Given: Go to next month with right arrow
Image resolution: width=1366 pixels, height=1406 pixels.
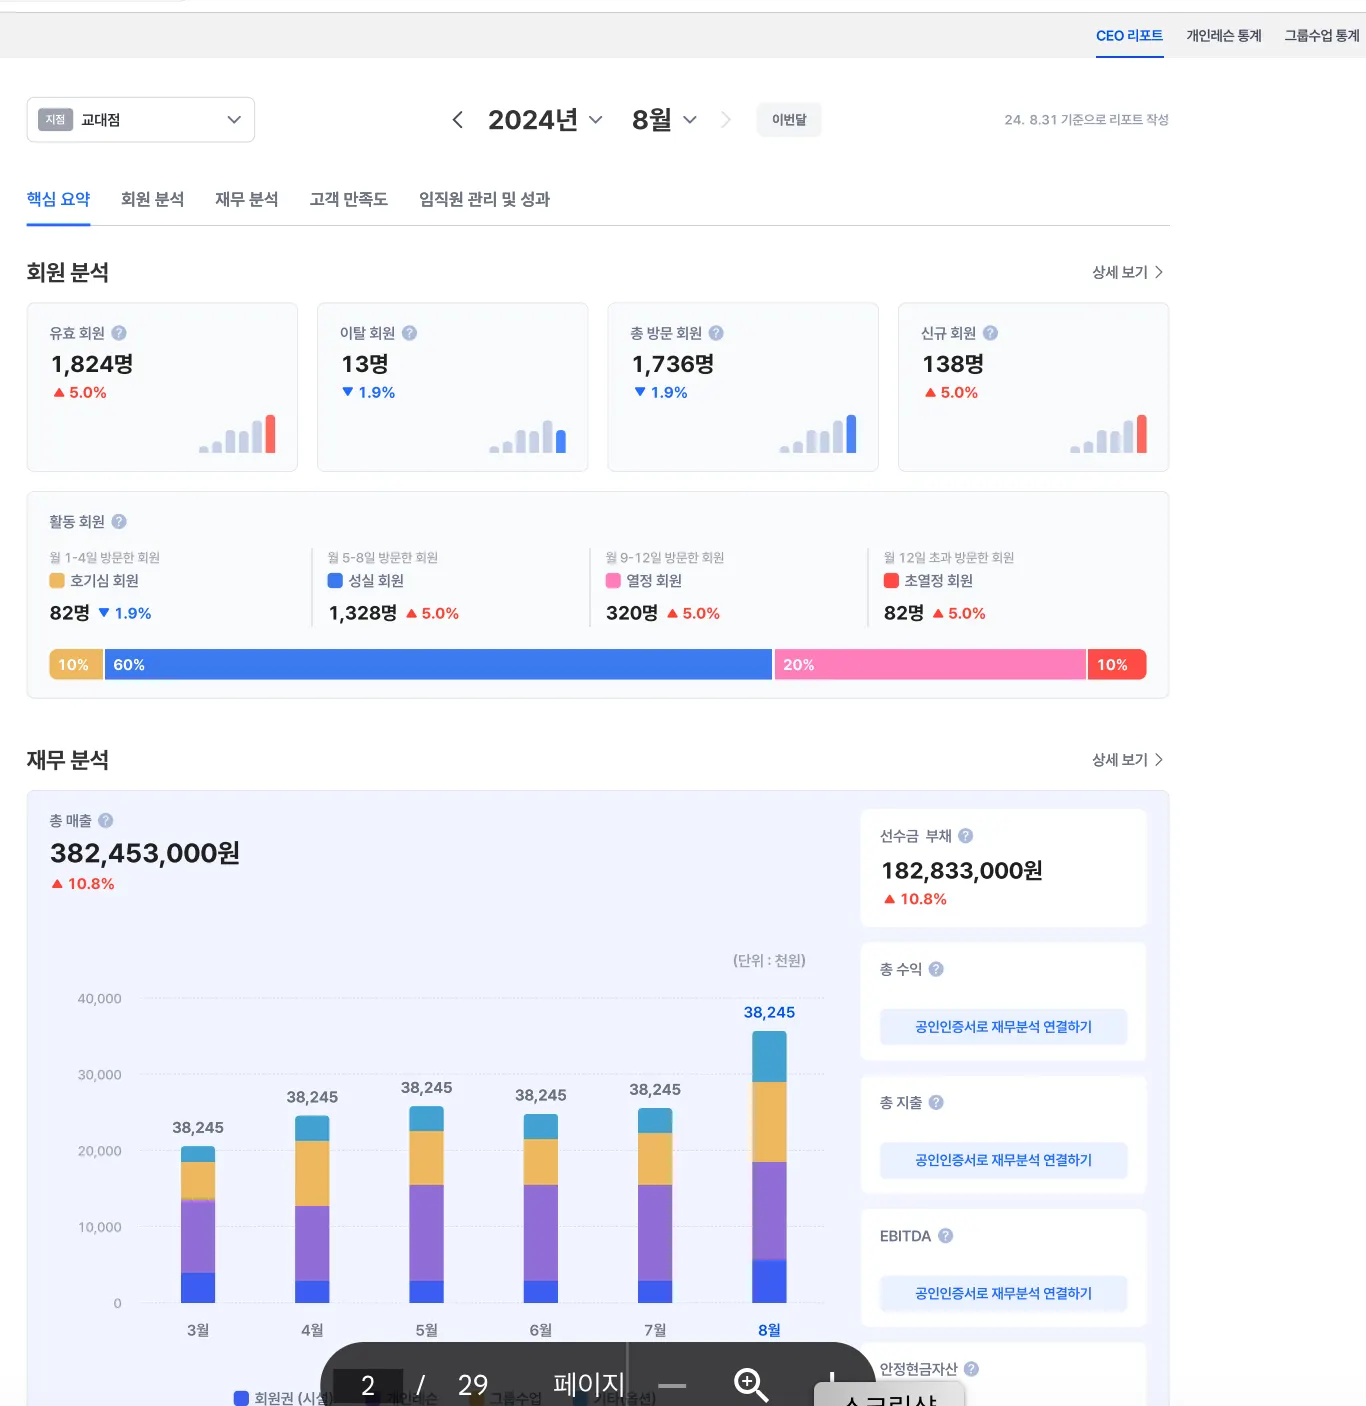Looking at the screenshot, I should tap(726, 120).
